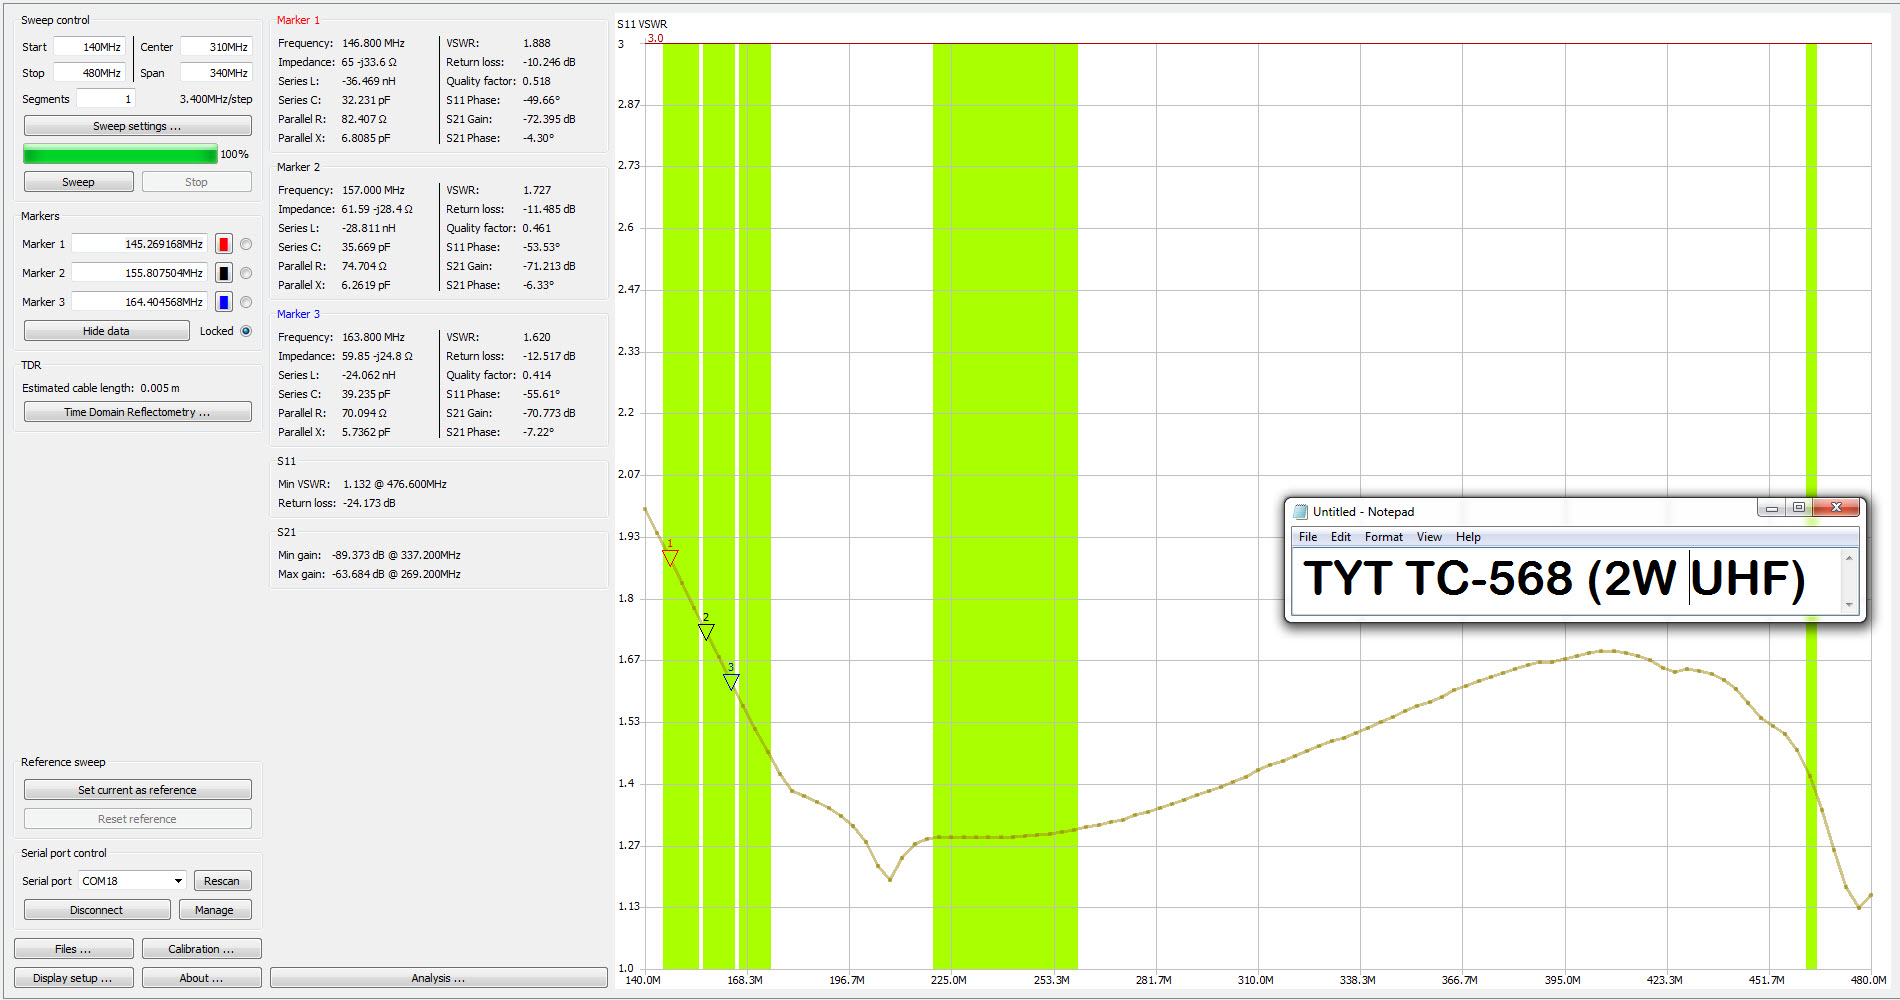Click the Manage button
The image size is (1900, 1000).
click(x=214, y=910)
